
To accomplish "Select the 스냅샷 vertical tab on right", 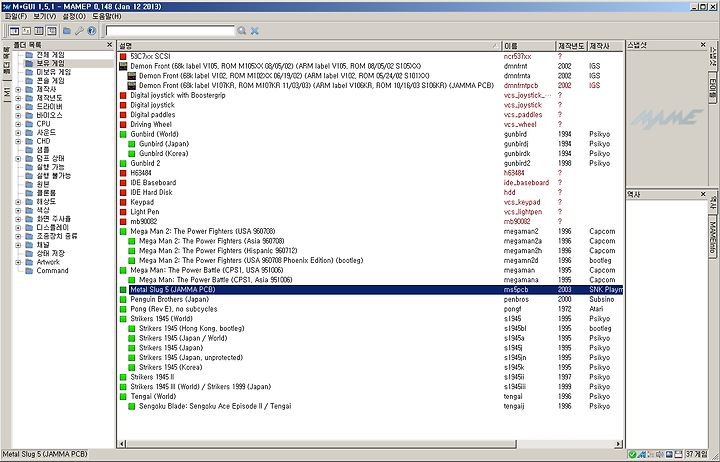I will pos(713,55).
